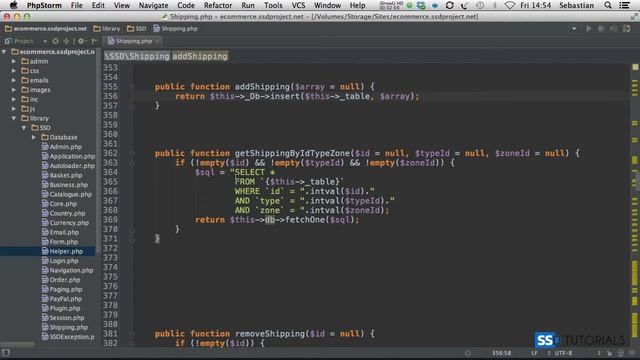Click the Wi-Fi icon in menu bar
This screenshot has width=640, height=360.
tap(509, 5)
